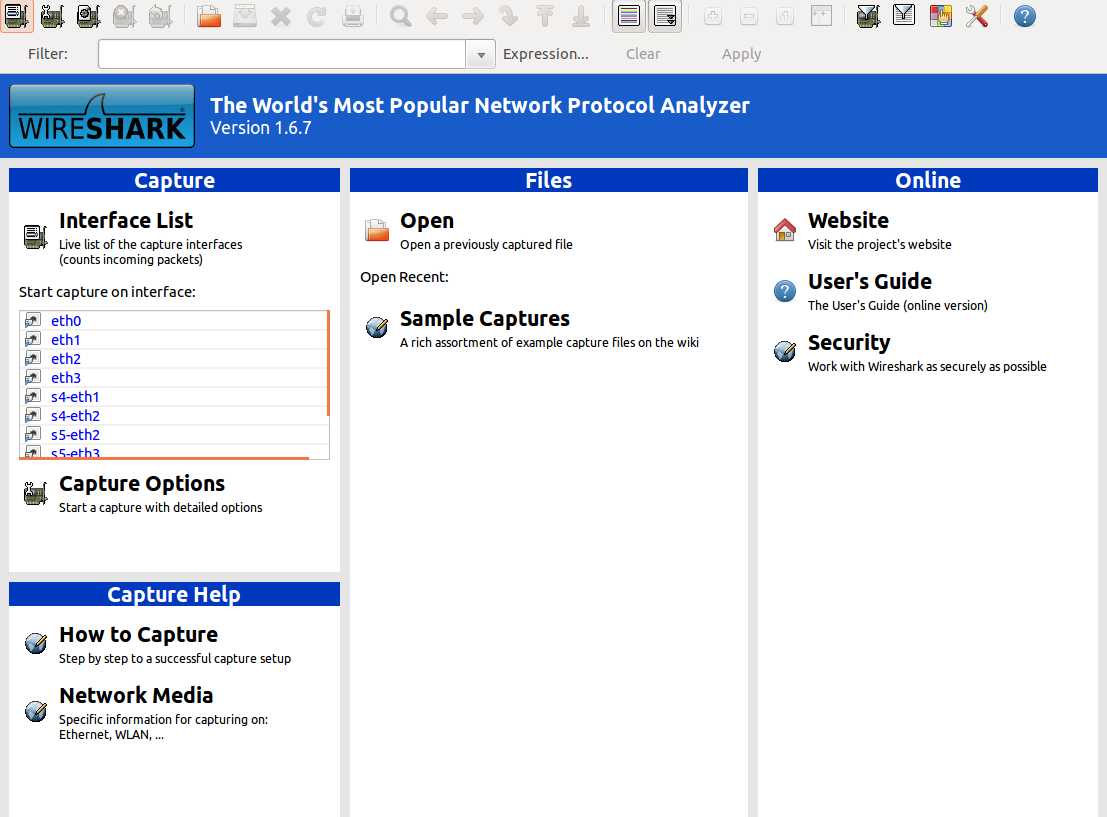Open help via blue question icon

coord(1024,16)
